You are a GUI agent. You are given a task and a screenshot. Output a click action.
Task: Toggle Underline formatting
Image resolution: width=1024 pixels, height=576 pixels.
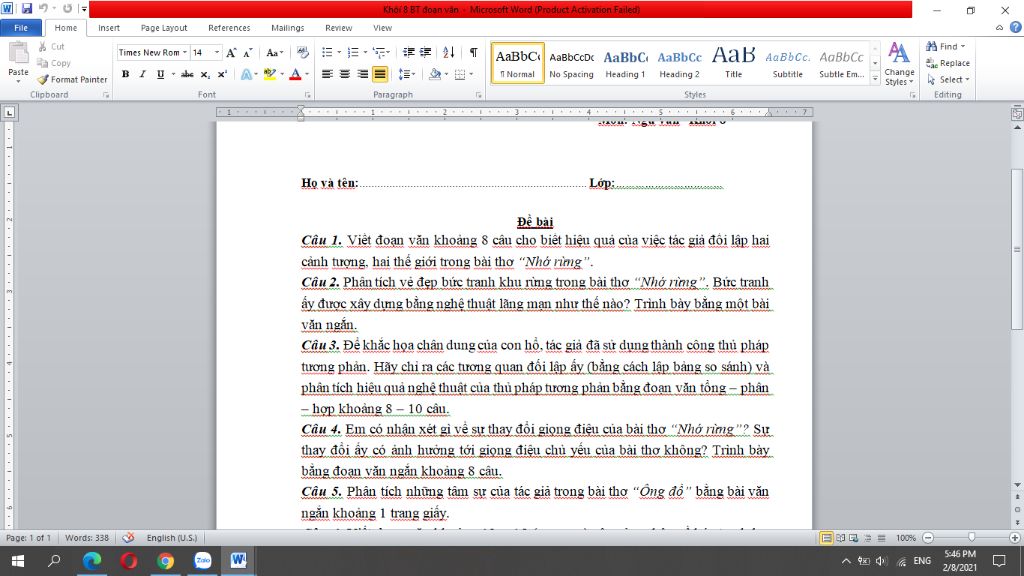160,74
